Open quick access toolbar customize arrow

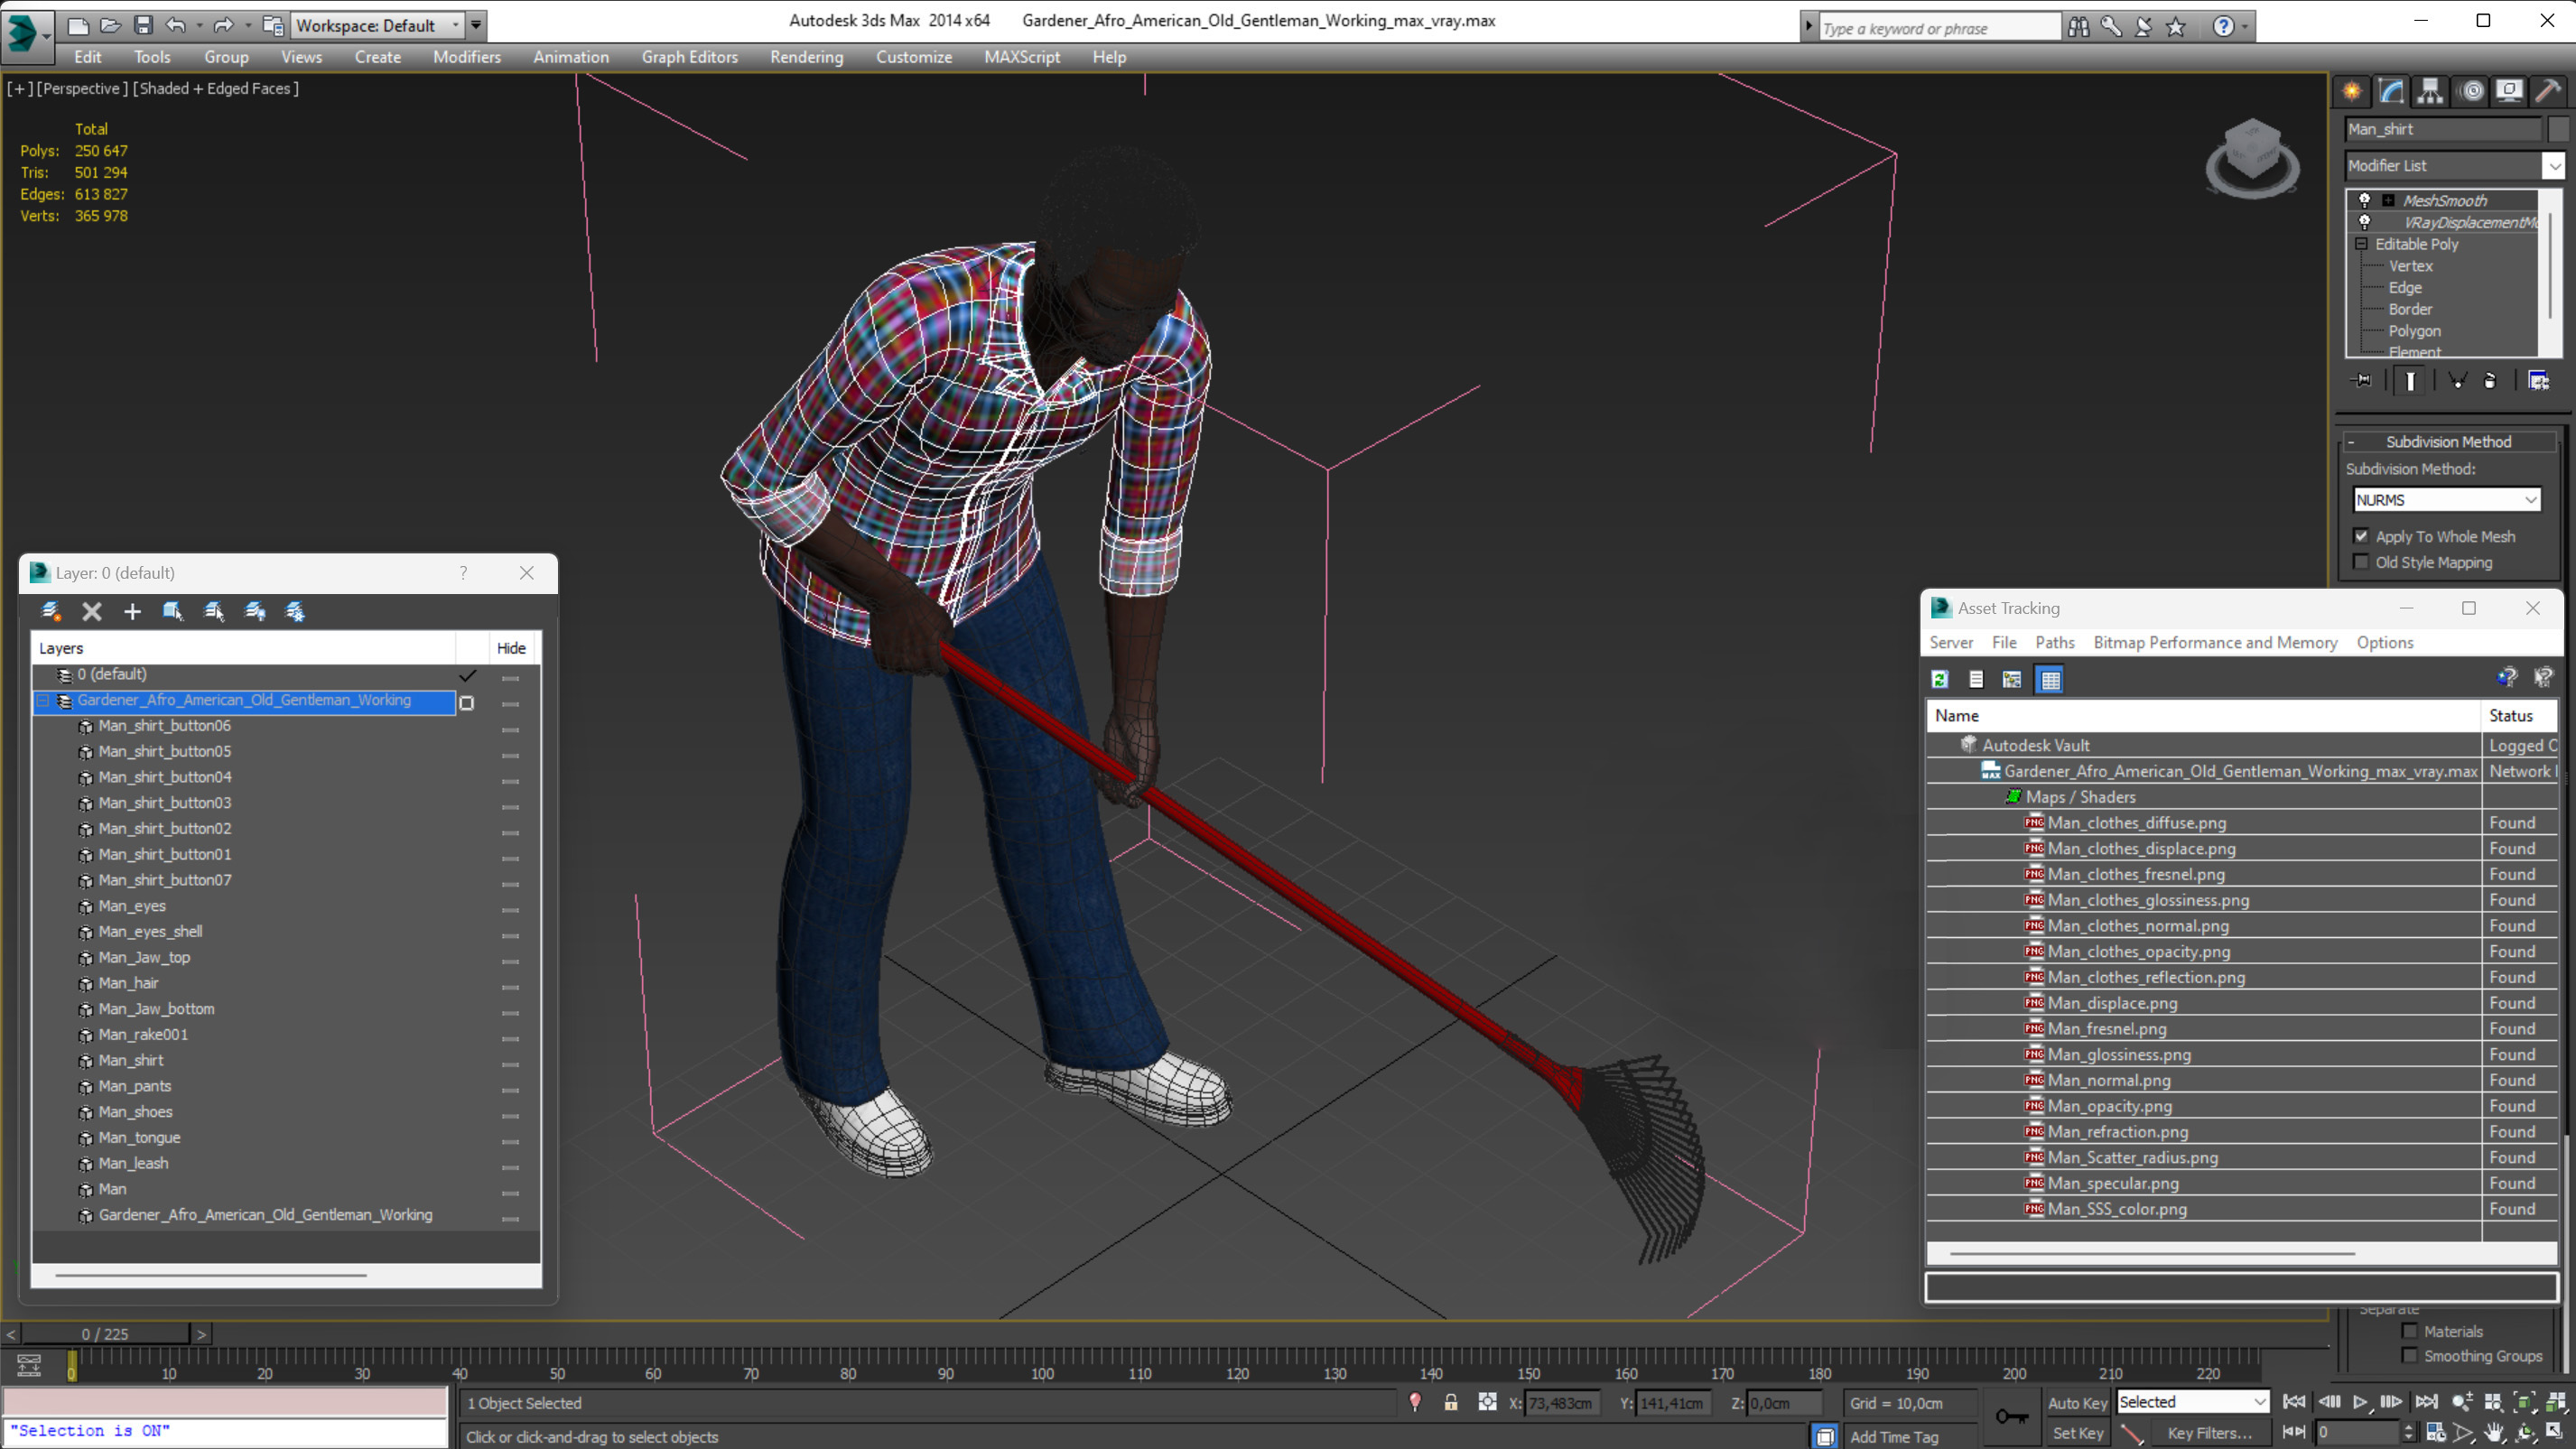(x=476, y=26)
